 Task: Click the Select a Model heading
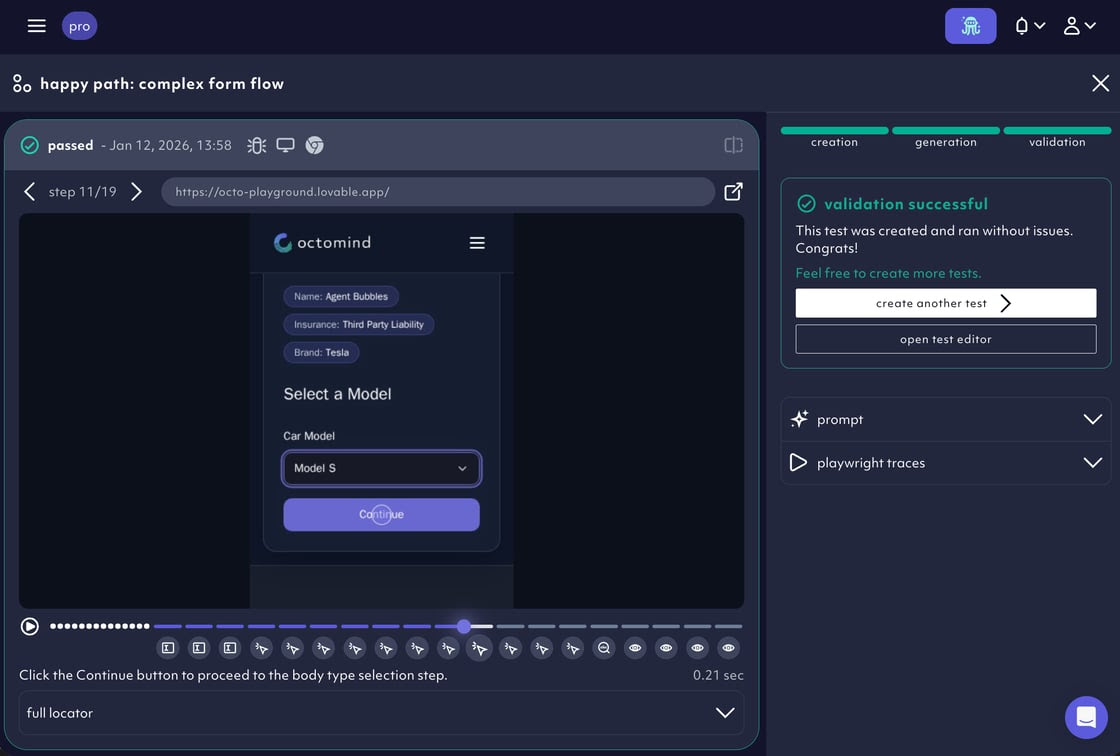tap(337, 394)
